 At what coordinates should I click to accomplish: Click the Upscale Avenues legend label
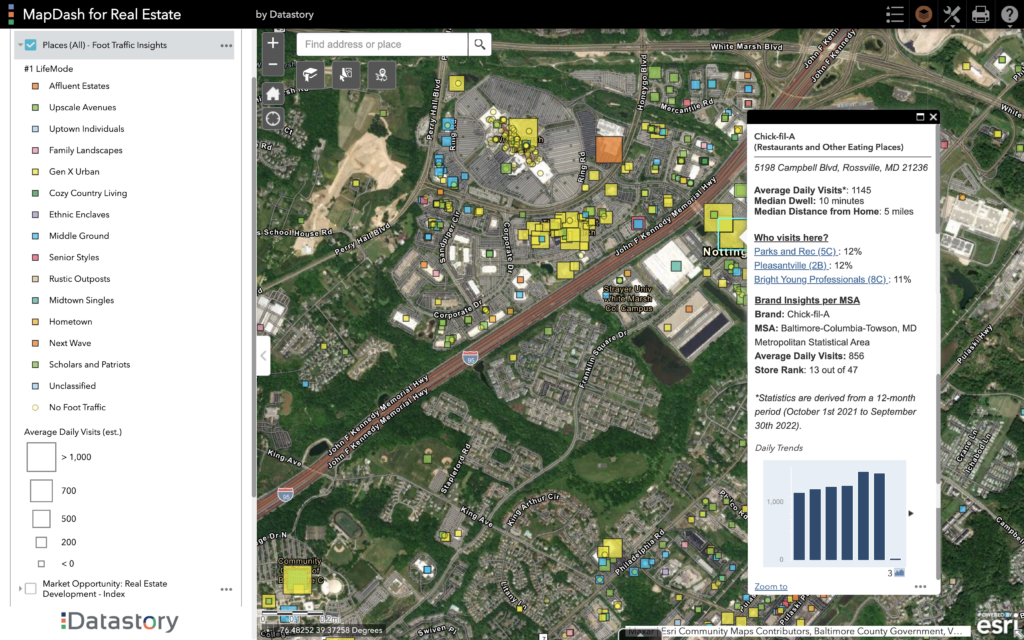(x=82, y=107)
